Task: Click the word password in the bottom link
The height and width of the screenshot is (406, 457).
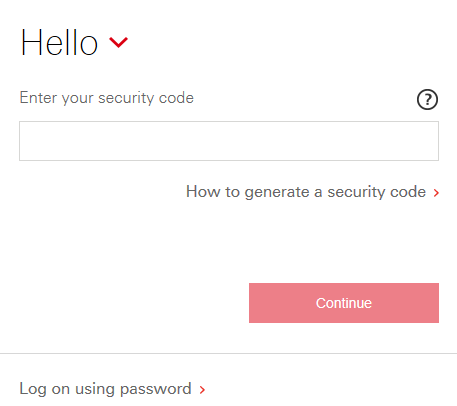Action: pyautogui.click(x=156, y=390)
